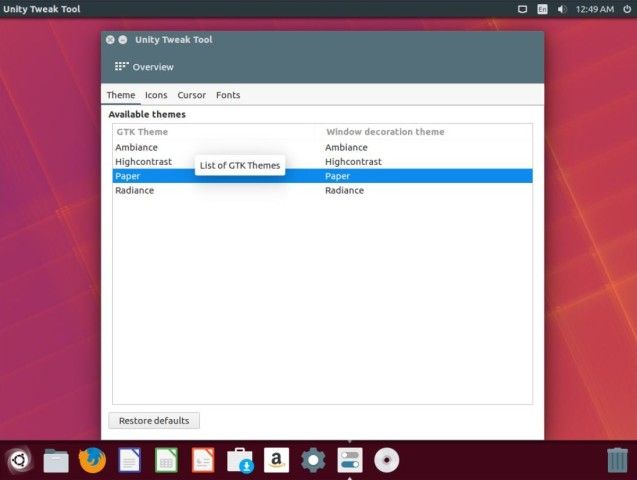Select Ambiance in GTK Theme list
Image resolution: width=637 pixels, height=480 pixels.
[136, 147]
